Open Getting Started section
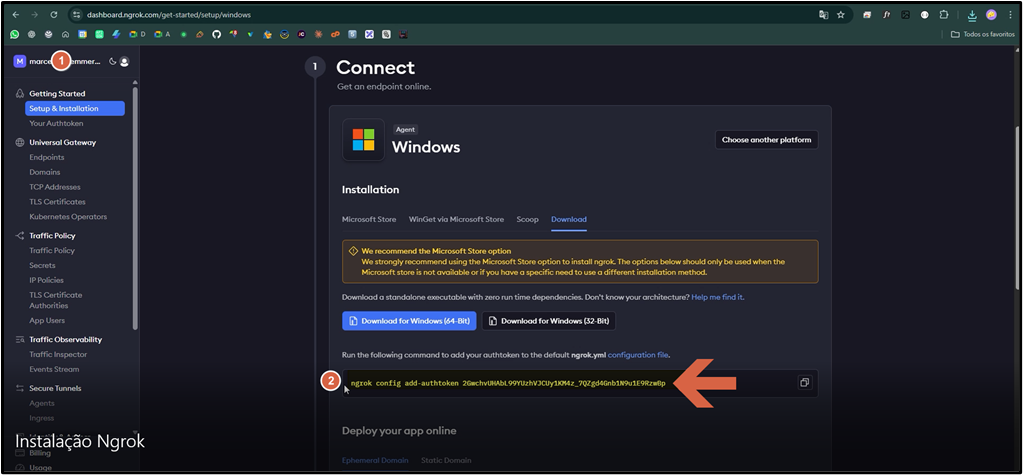The width and height of the screenshot is (1023, 475). coord(57,94)
